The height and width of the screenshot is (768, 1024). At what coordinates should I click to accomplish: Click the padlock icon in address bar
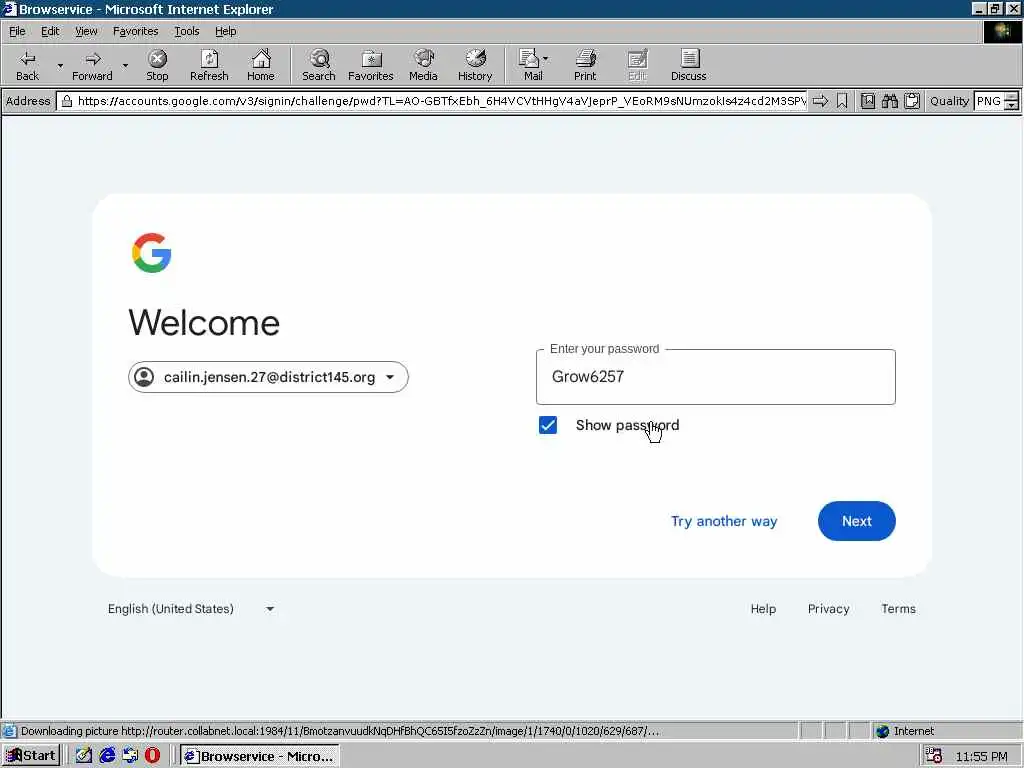click(x=67, y=101)
